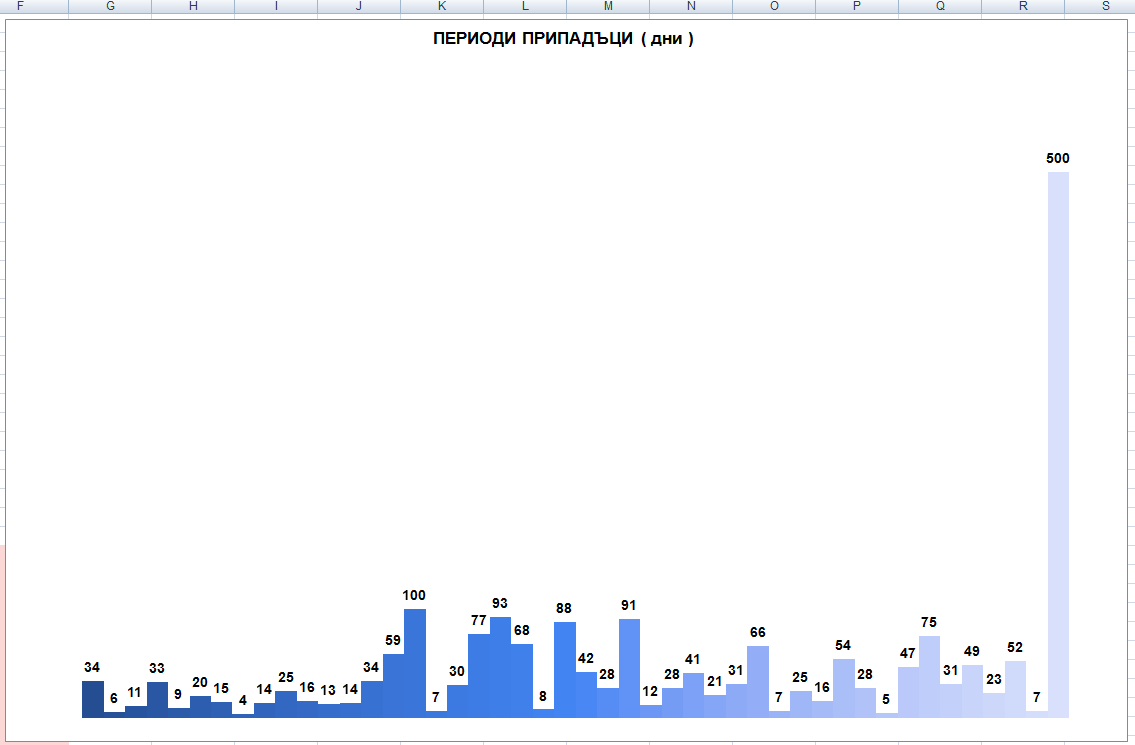1135x745 pixels.
Task: Click the data label 75
Action: tap(929, 623)
